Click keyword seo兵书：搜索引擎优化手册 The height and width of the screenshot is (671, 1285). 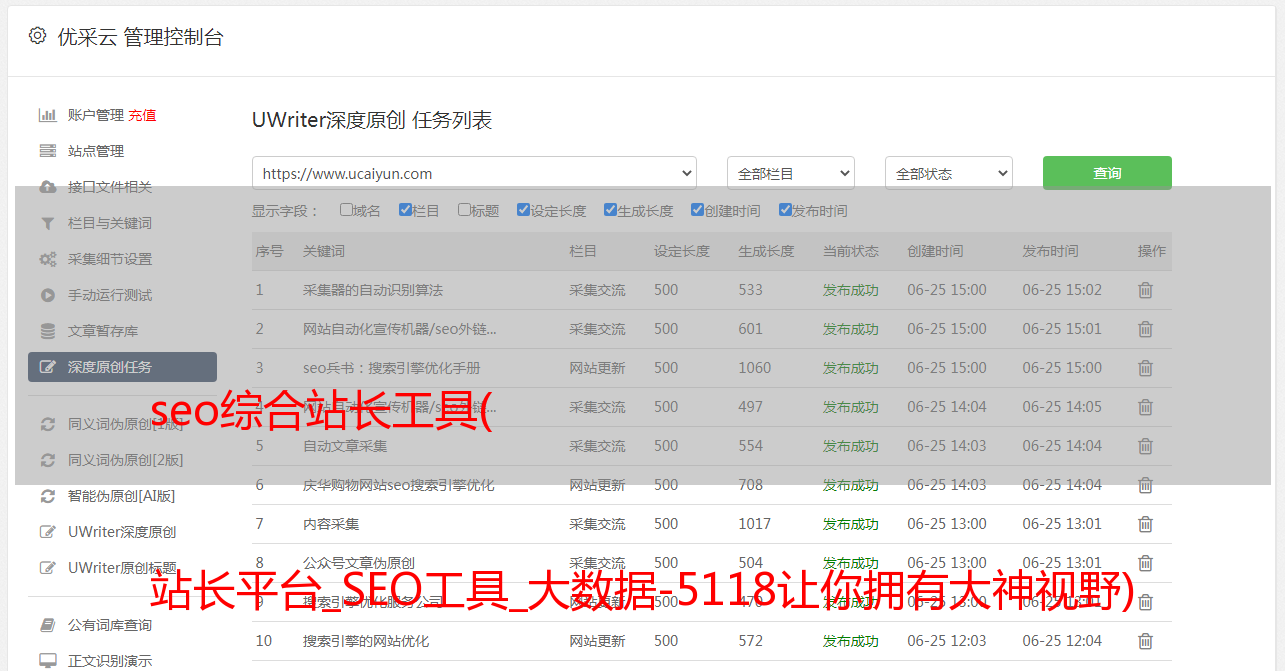392,368
